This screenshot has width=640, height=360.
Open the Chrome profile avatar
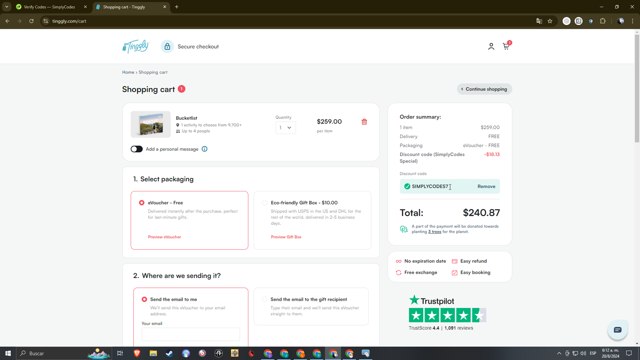coord(621,21)
